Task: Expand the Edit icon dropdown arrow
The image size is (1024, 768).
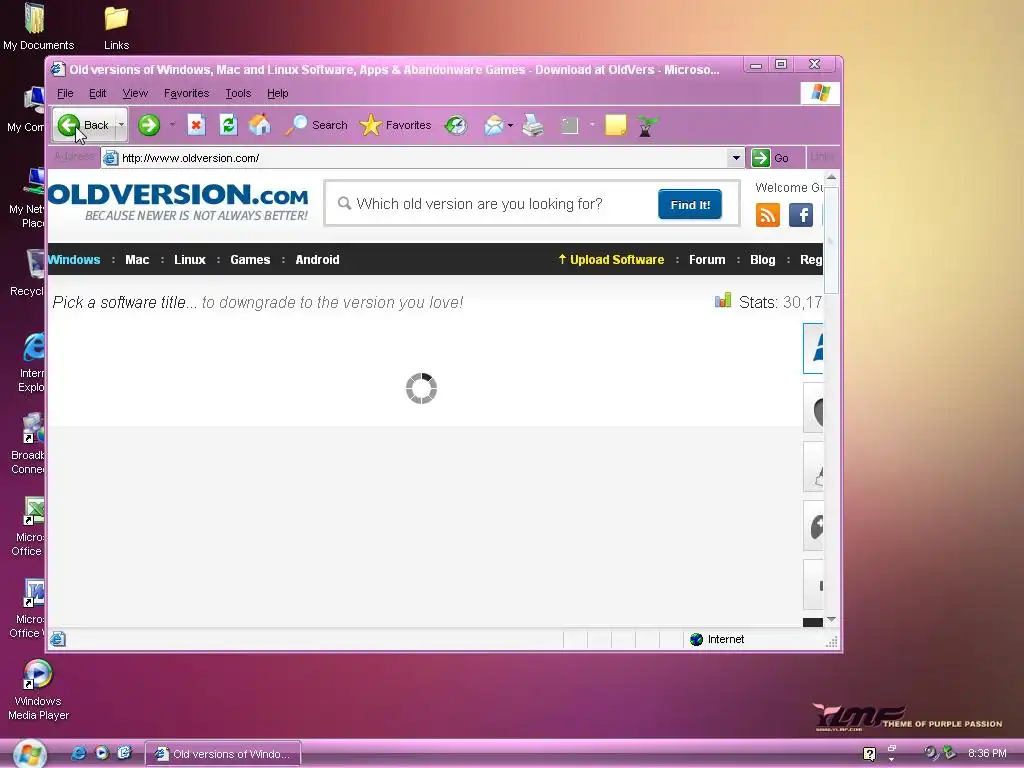Action: click(x=592, y=125)
